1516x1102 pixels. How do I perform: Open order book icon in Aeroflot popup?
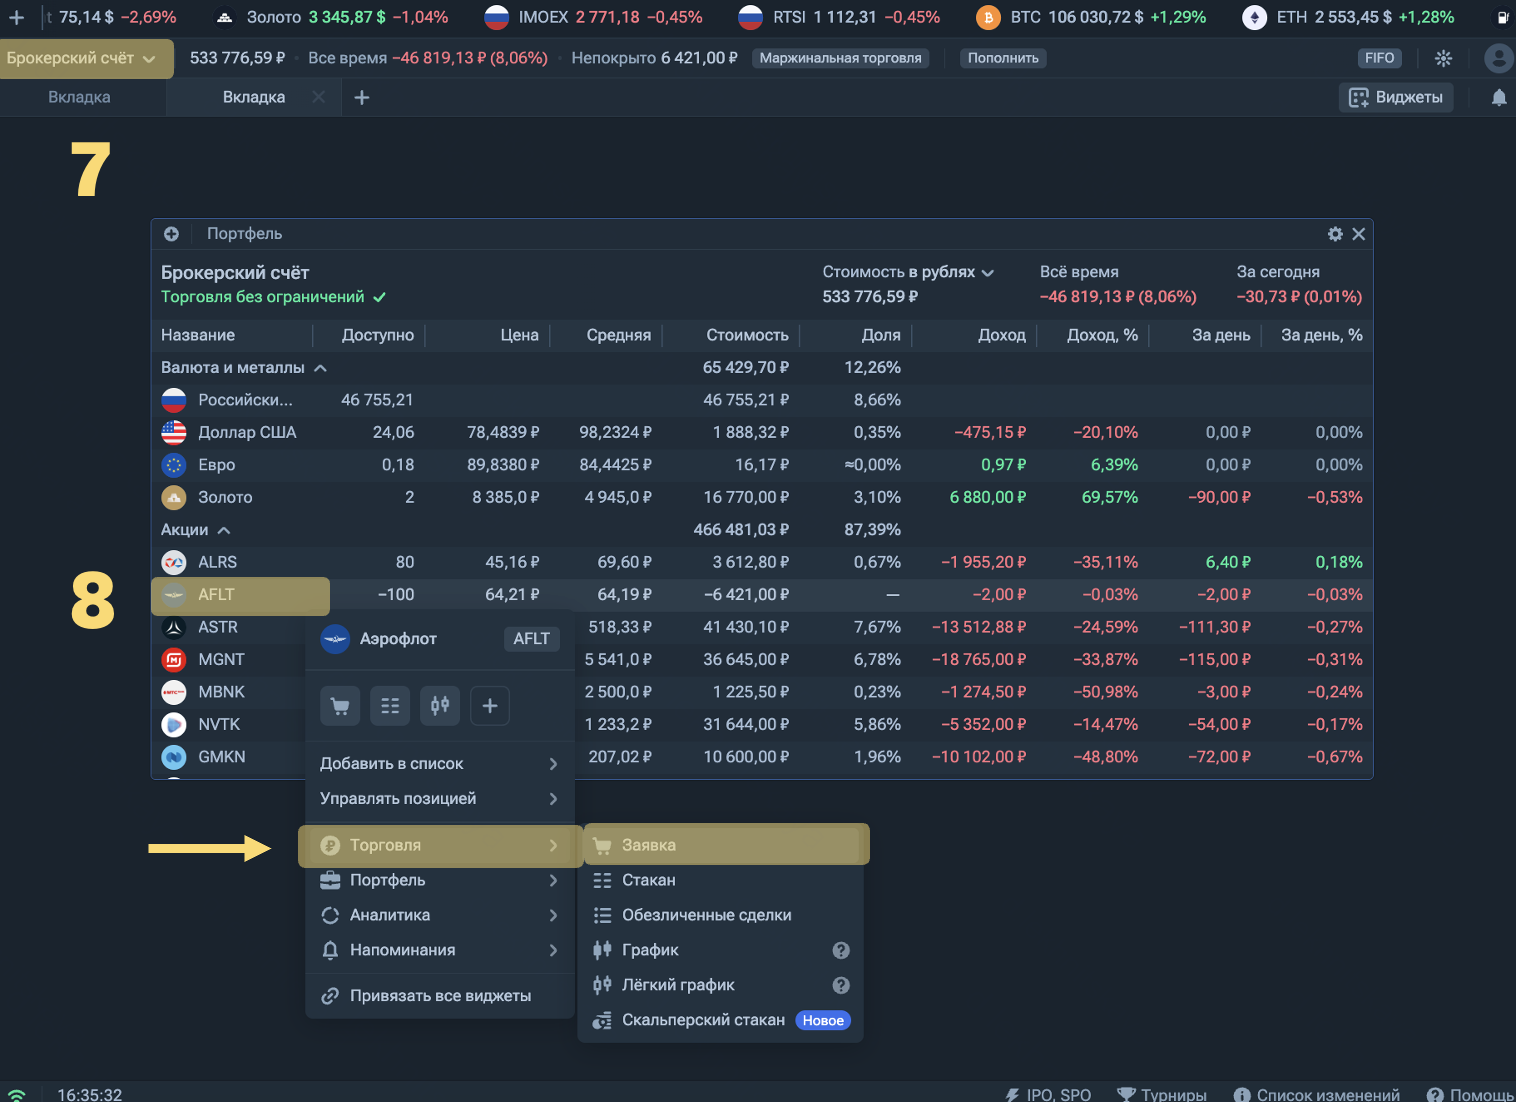pyautogui.click(x=390, y=706)
